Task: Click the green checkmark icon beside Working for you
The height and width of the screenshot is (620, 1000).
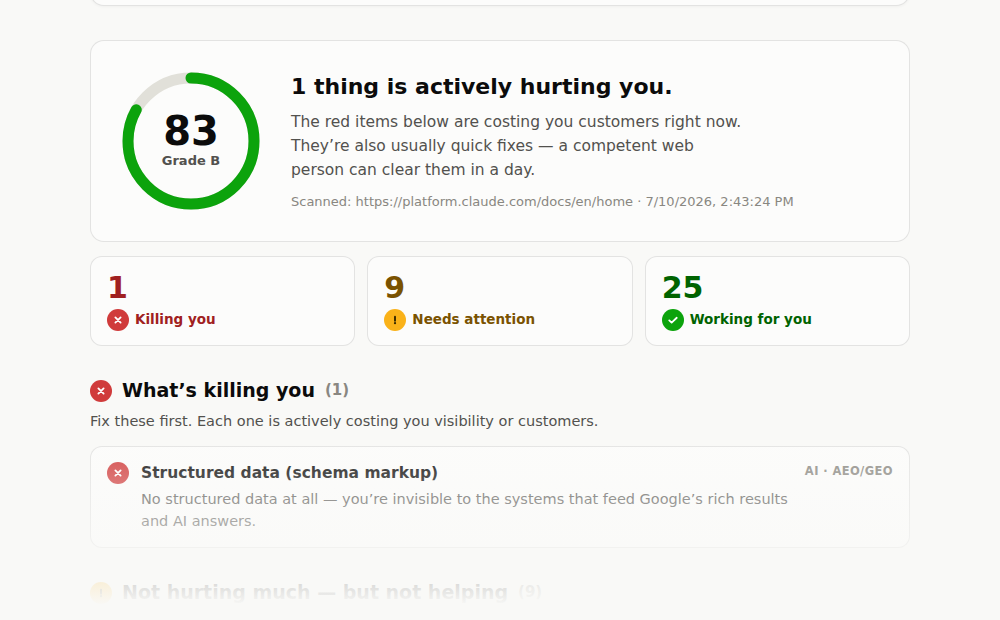Action: (x=673, y=320)
